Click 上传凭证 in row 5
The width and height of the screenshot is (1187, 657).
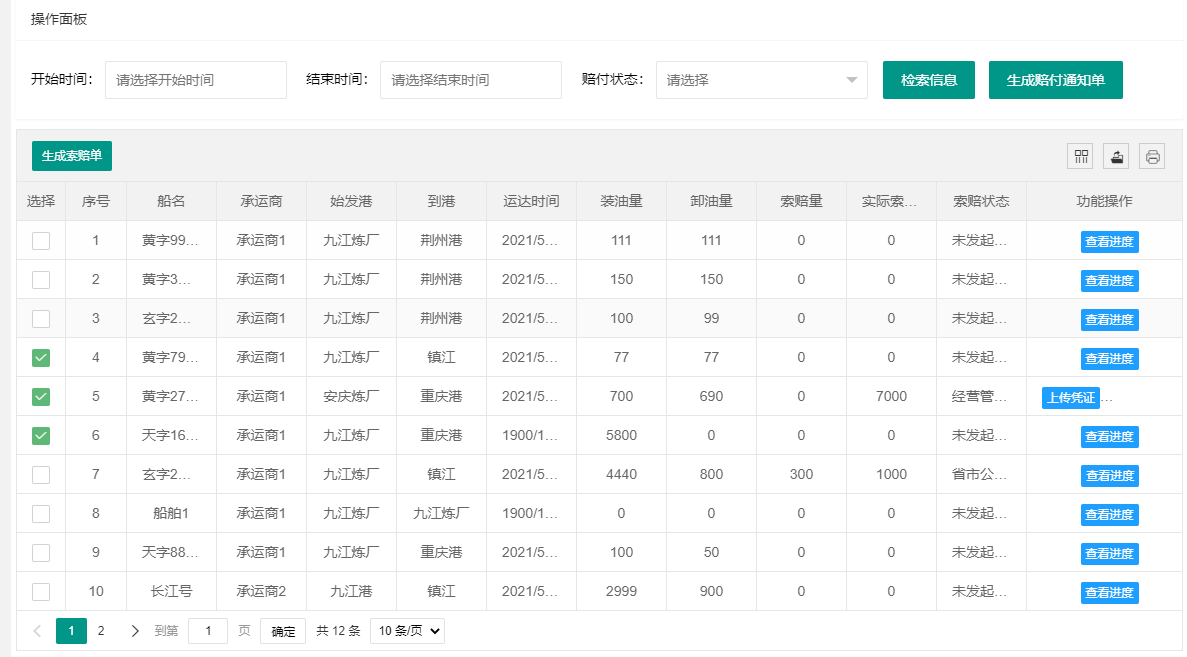click(1070, 398)
